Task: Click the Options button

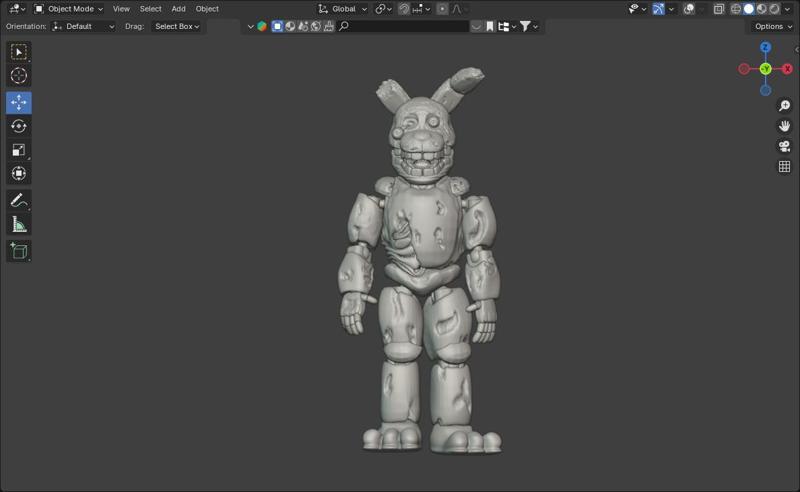Action: (772, 26)
